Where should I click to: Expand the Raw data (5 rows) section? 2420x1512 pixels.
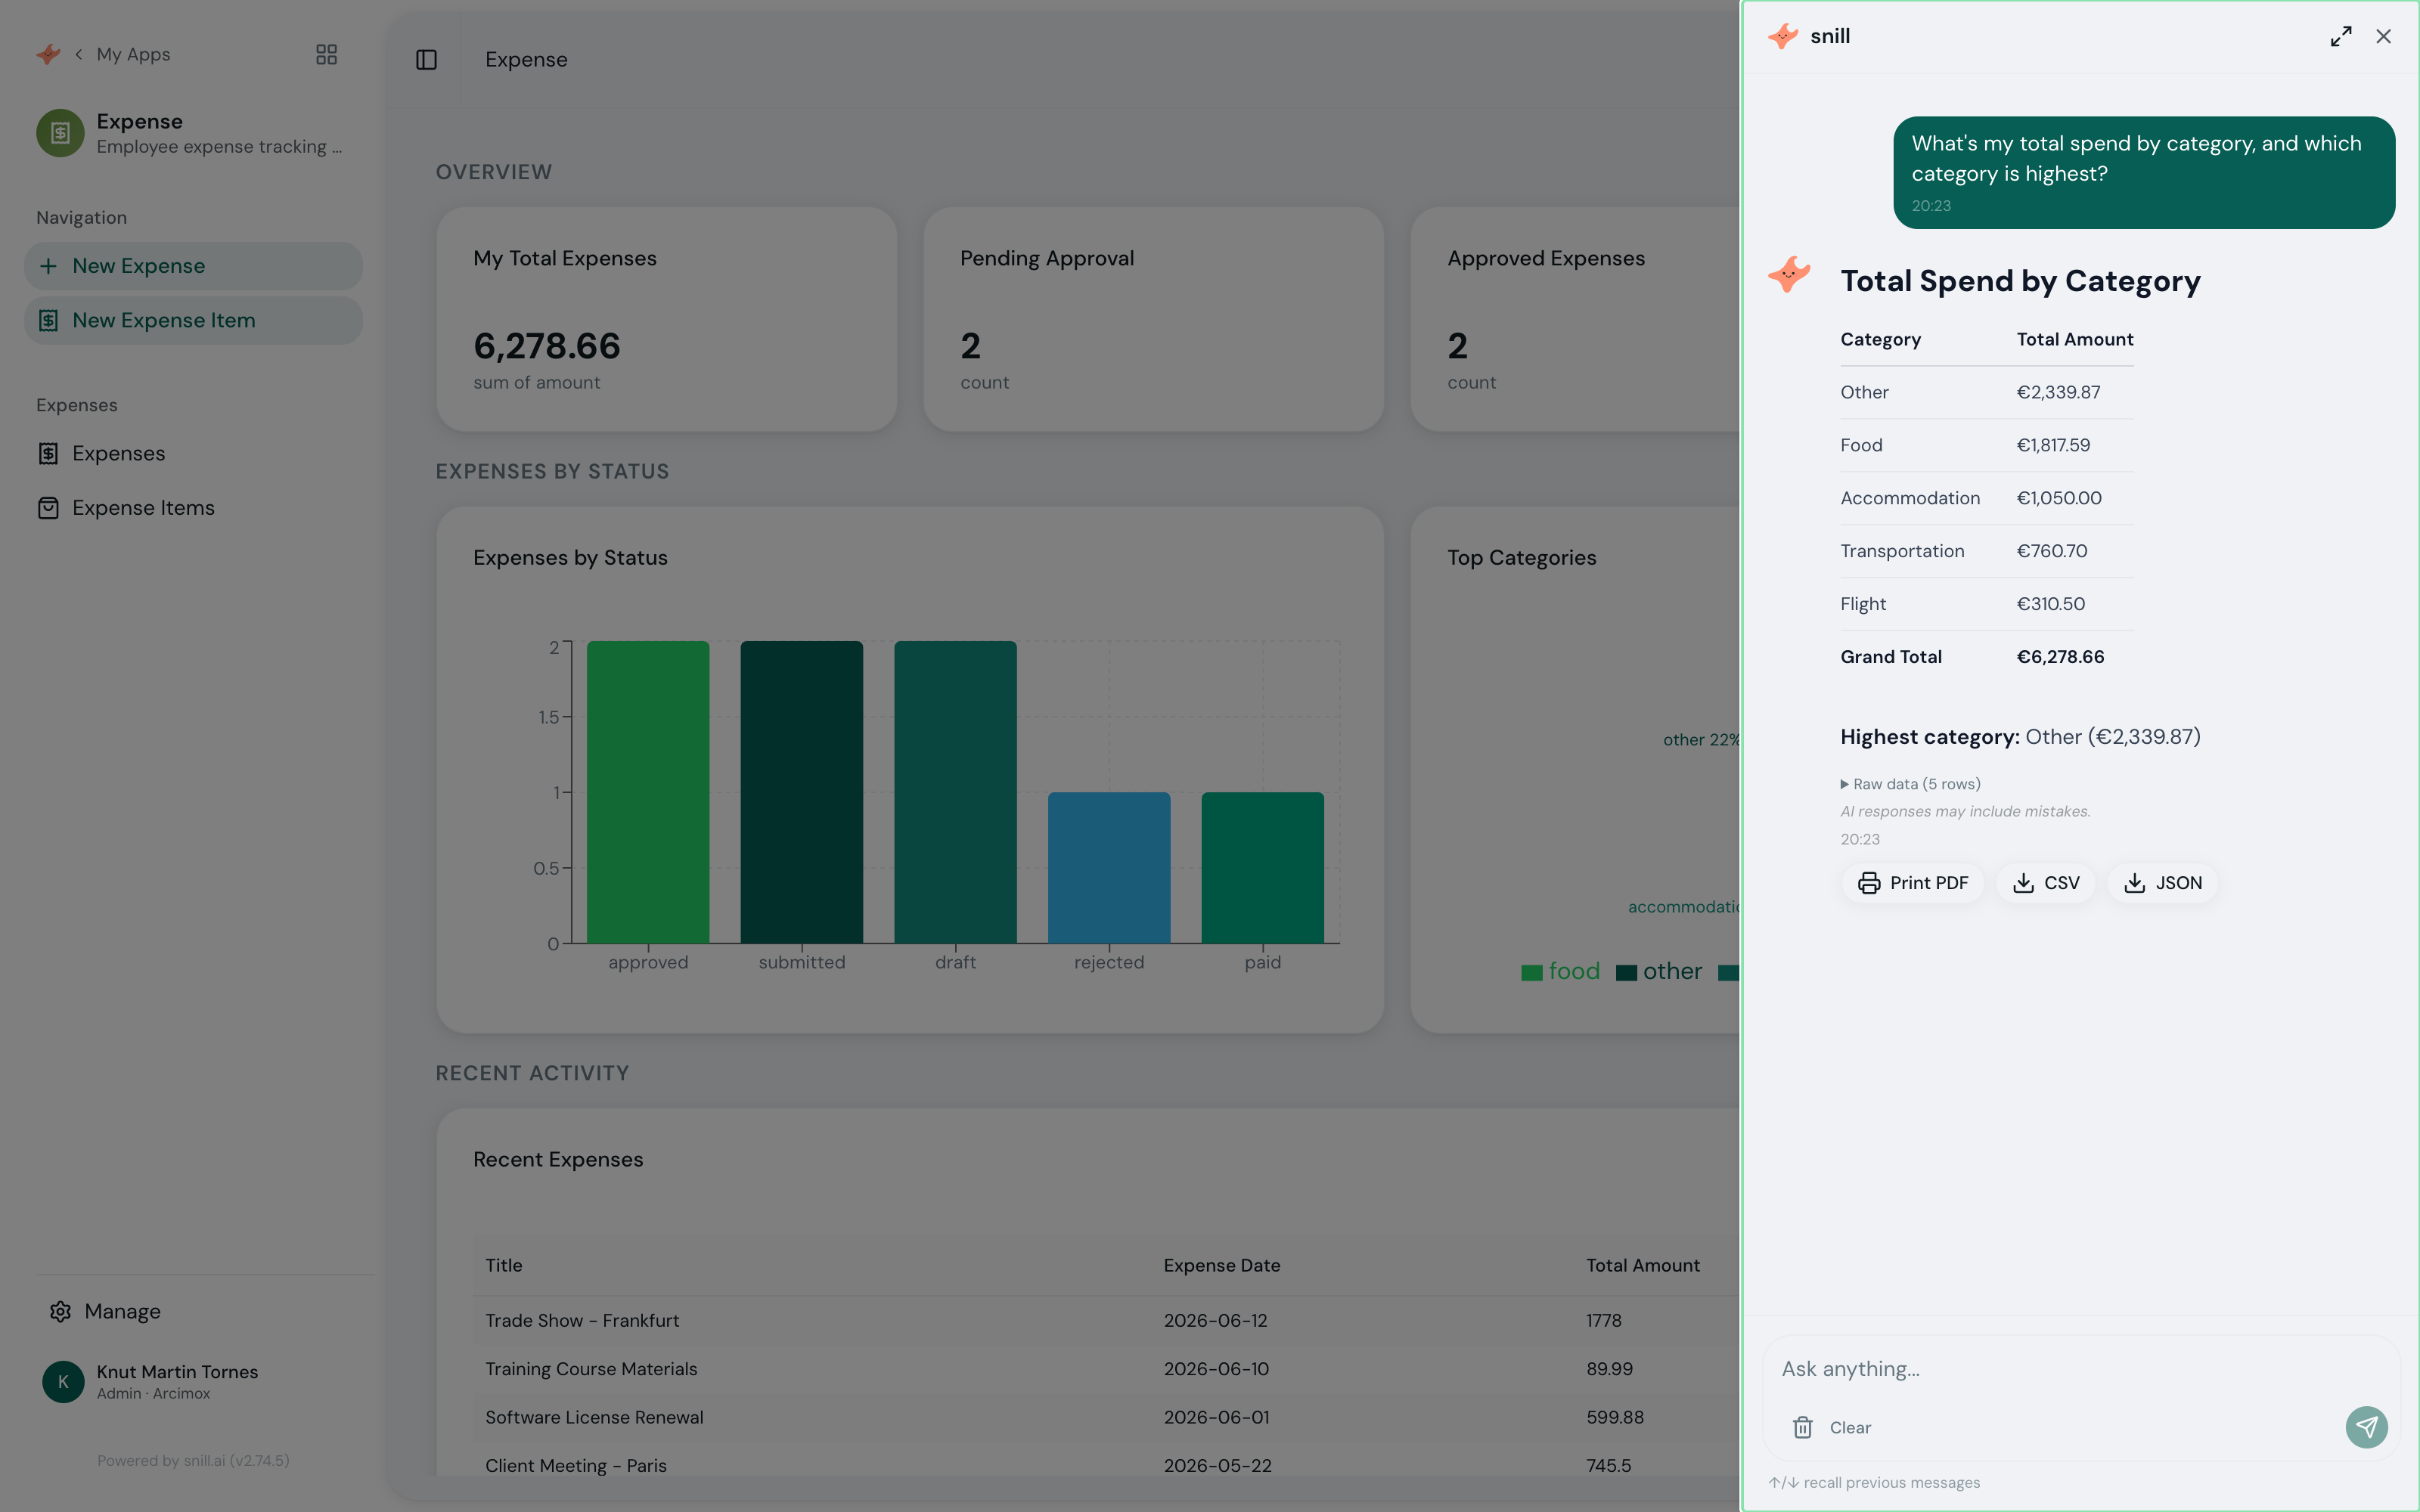1910,784
